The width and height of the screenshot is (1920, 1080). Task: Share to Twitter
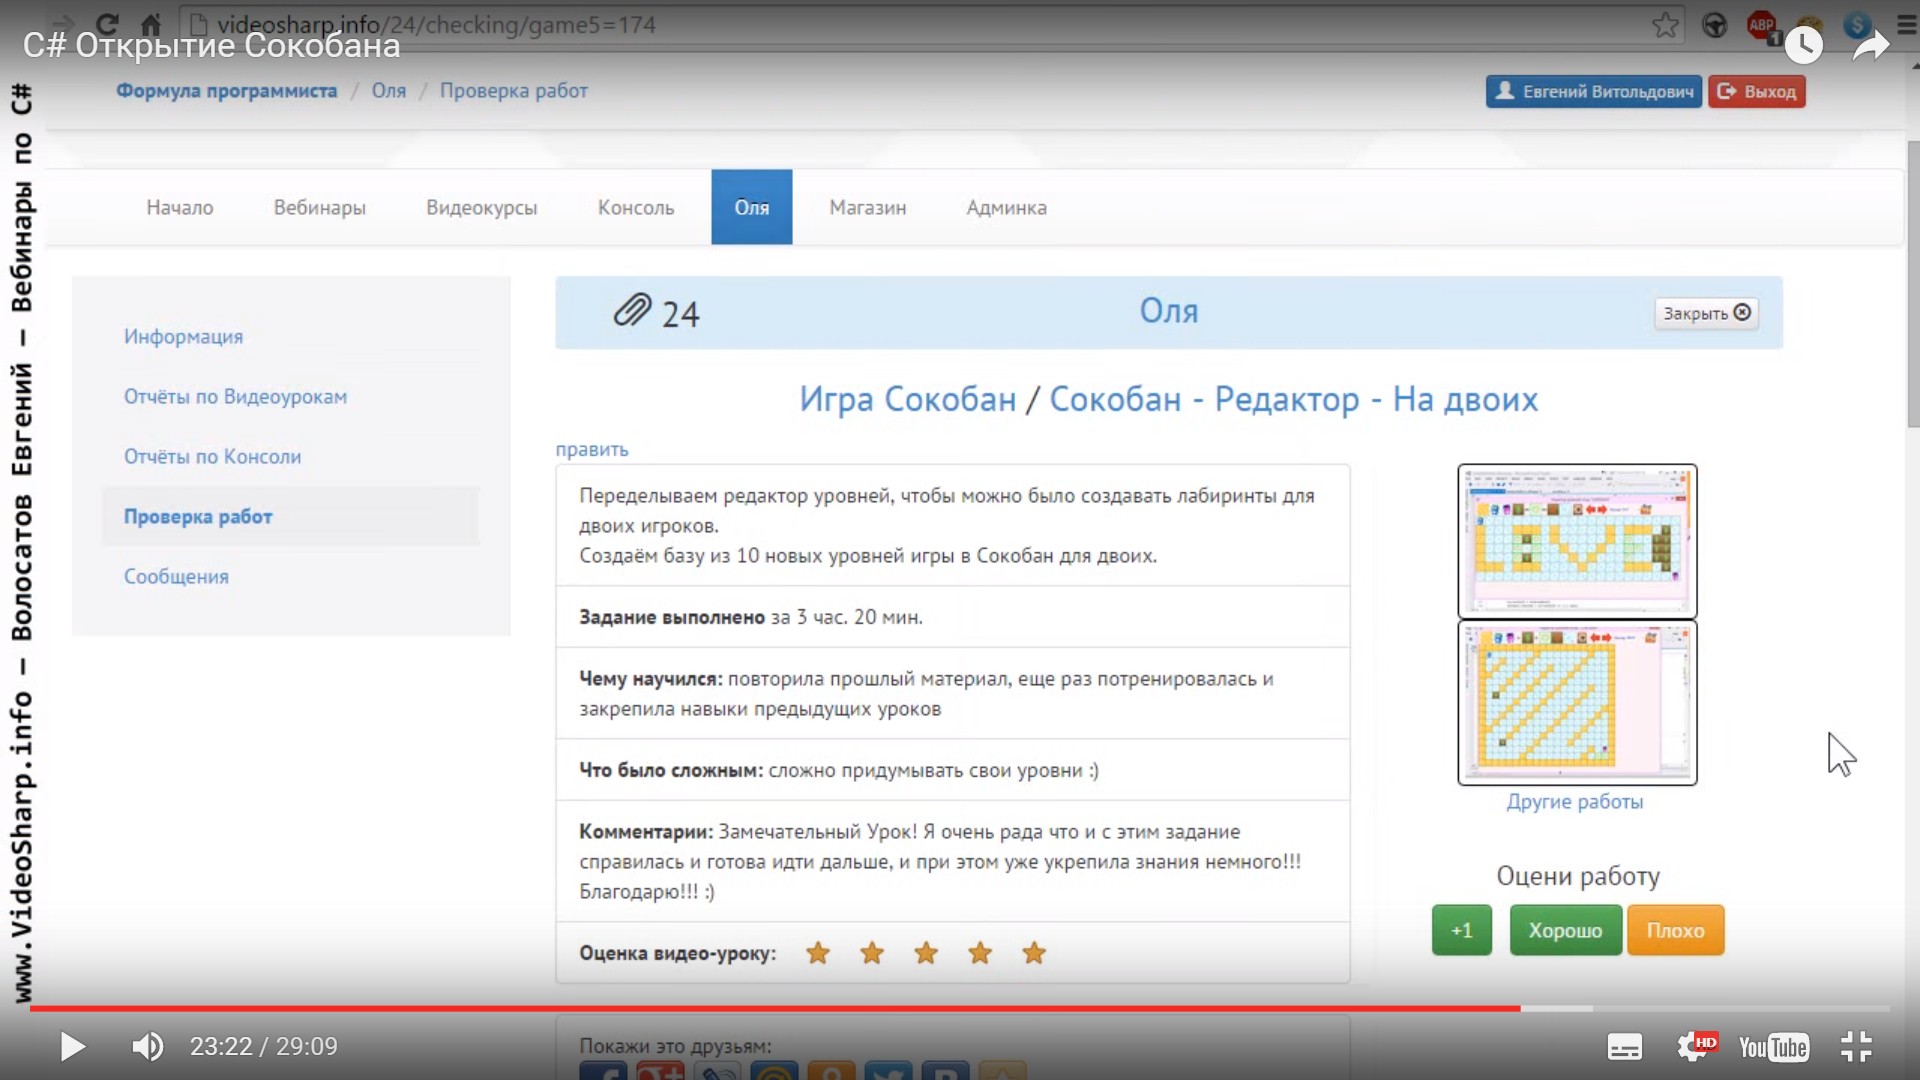[x=889, y=1072]
